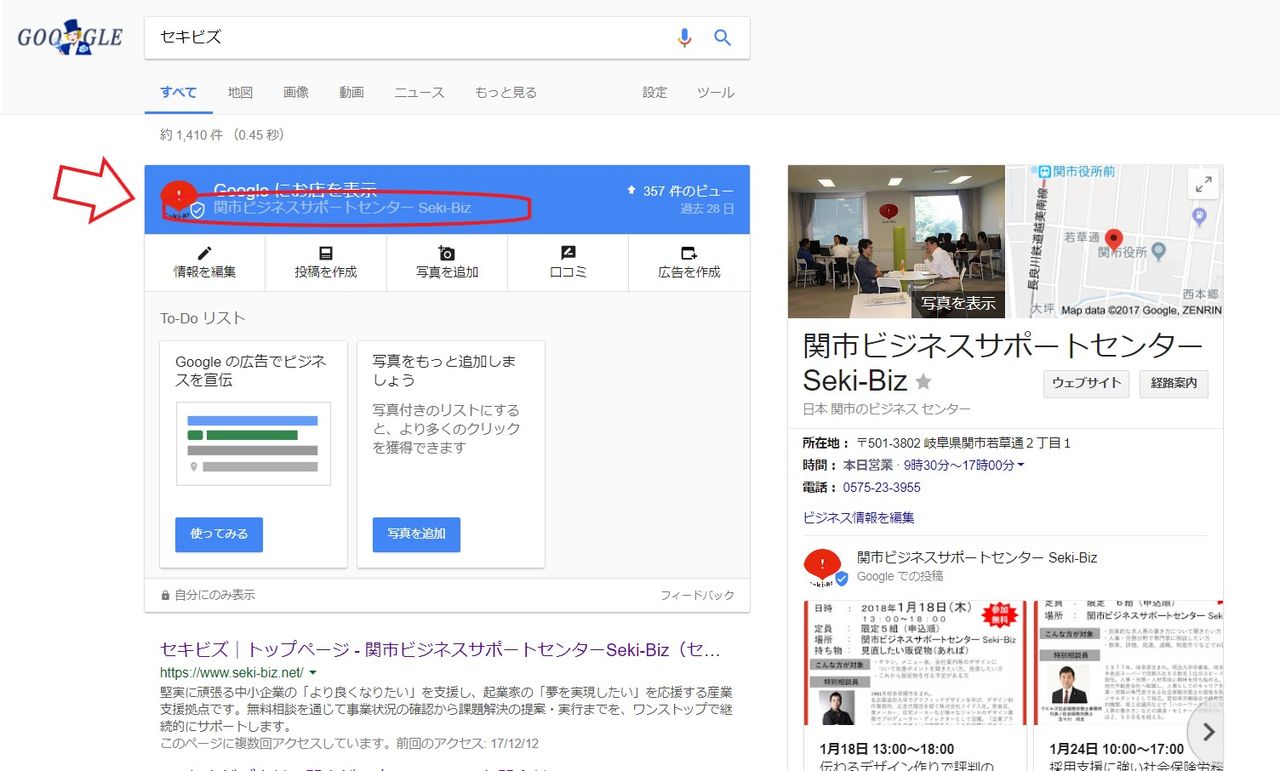Click the camera icon for 写真を追加
Image resolution: width=1280 pixels, height=771 pixels.
coord(447,253)
